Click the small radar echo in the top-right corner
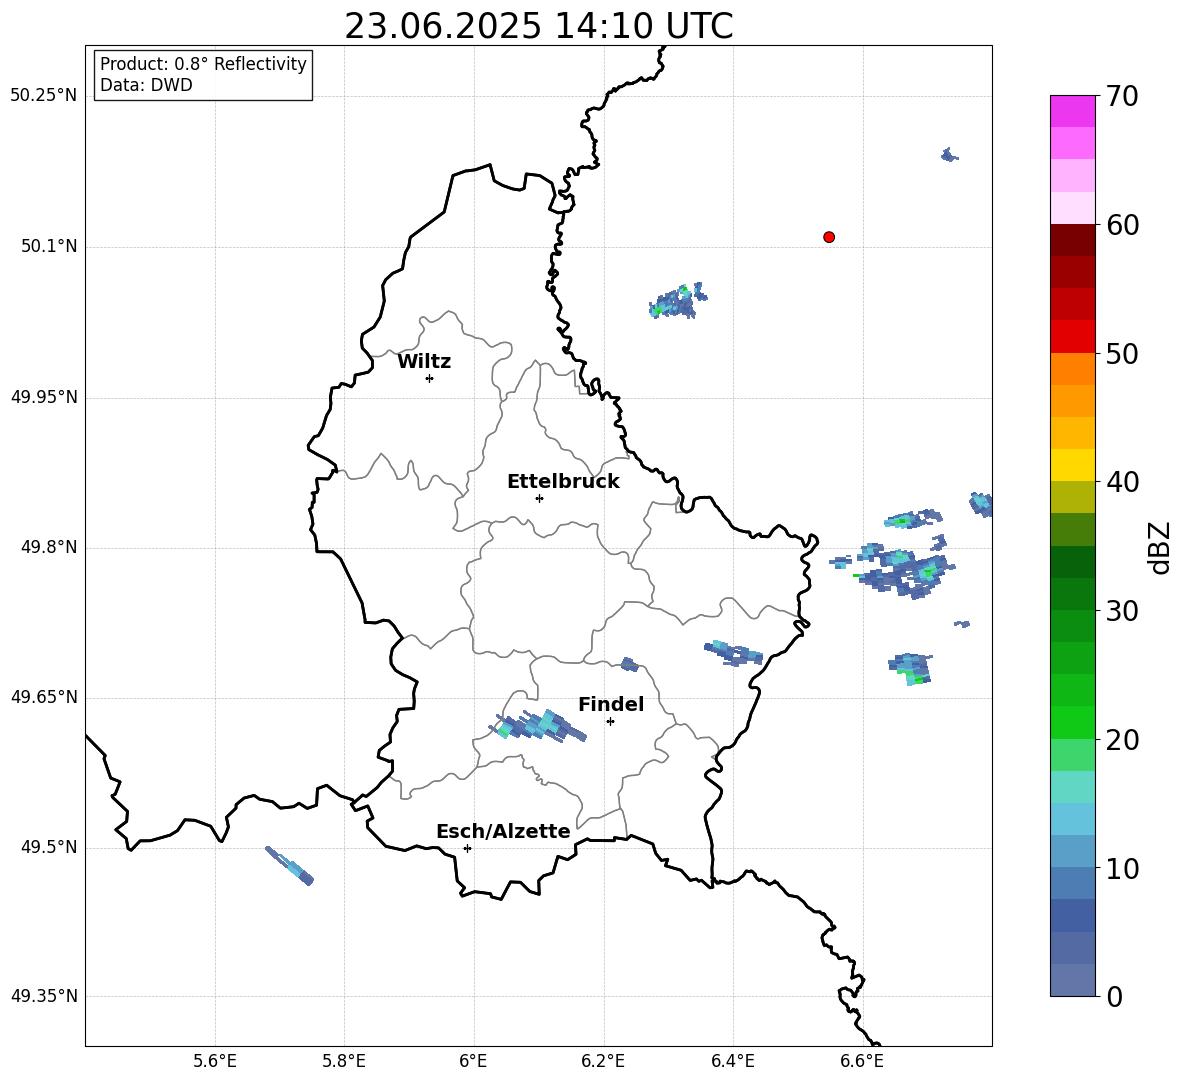1184x1081 pixels. [949, 155]
